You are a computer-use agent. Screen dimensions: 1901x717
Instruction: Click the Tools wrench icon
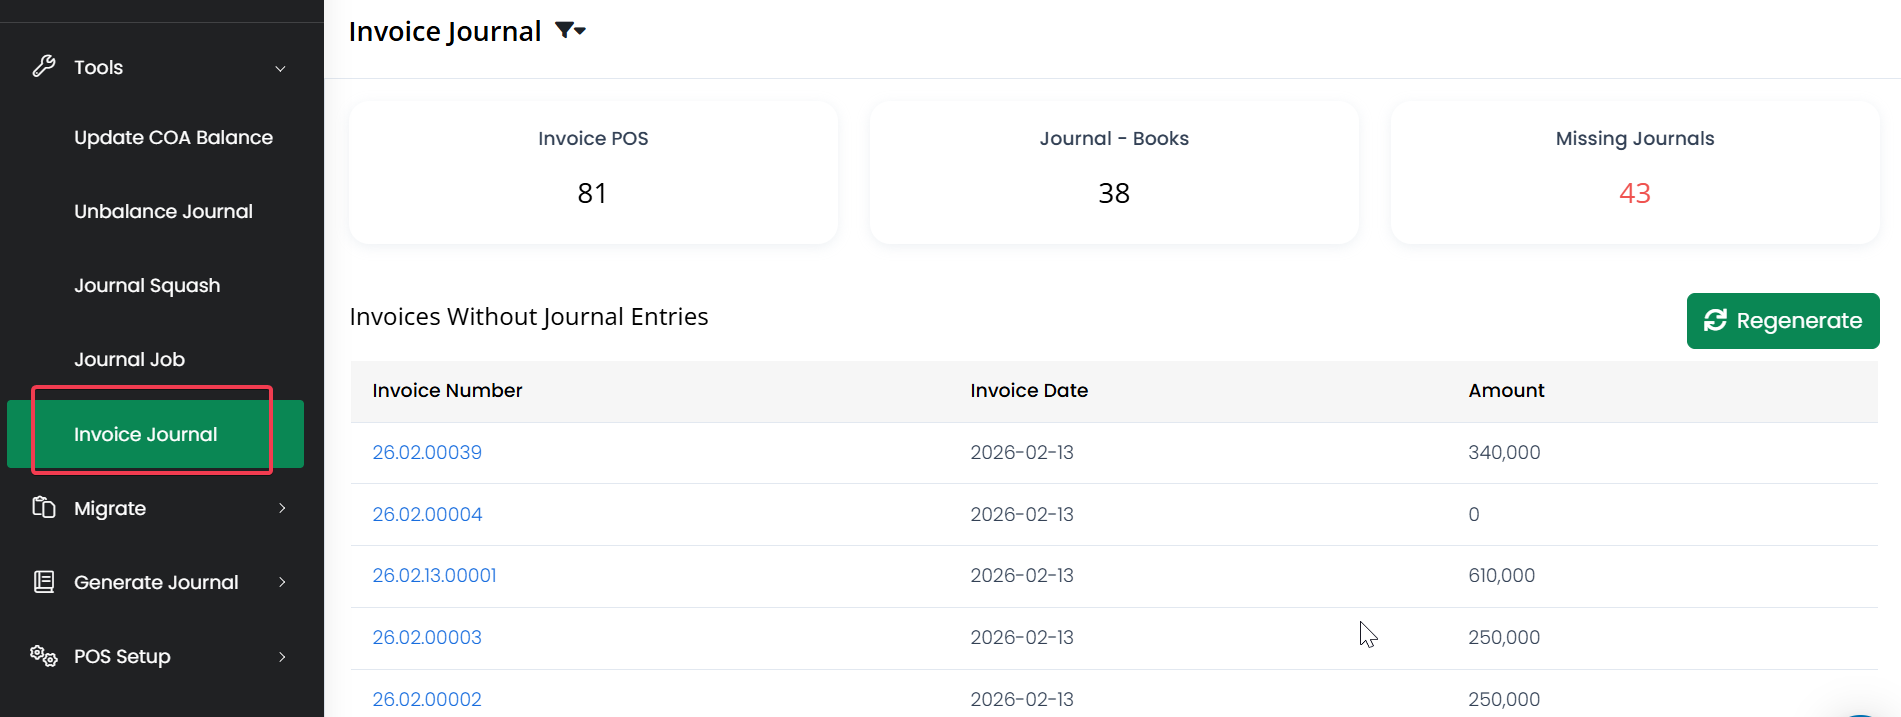coord(44,67)
